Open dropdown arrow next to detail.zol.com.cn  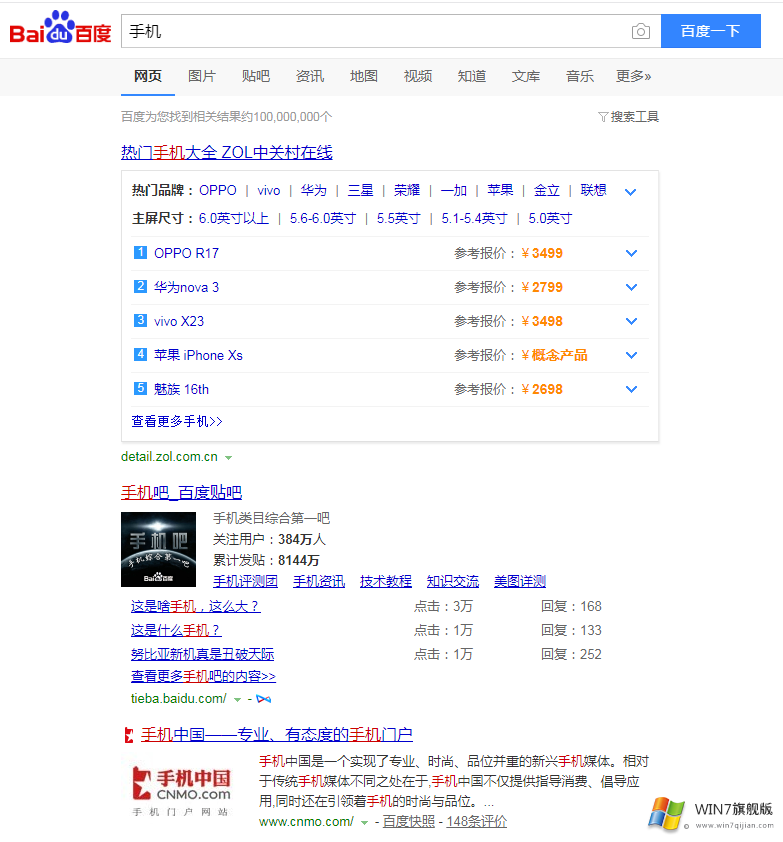[228, 458]
